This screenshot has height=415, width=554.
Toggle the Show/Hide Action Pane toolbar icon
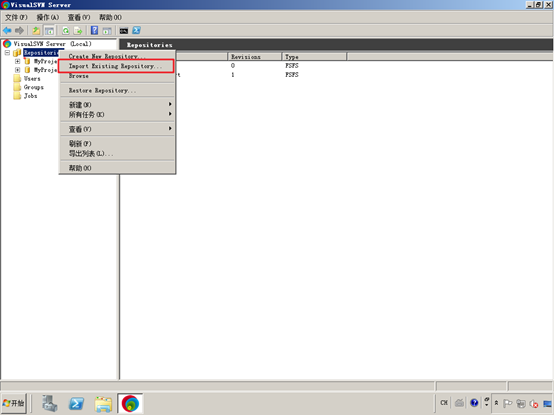pyautogui.click(x=107, y=31)
